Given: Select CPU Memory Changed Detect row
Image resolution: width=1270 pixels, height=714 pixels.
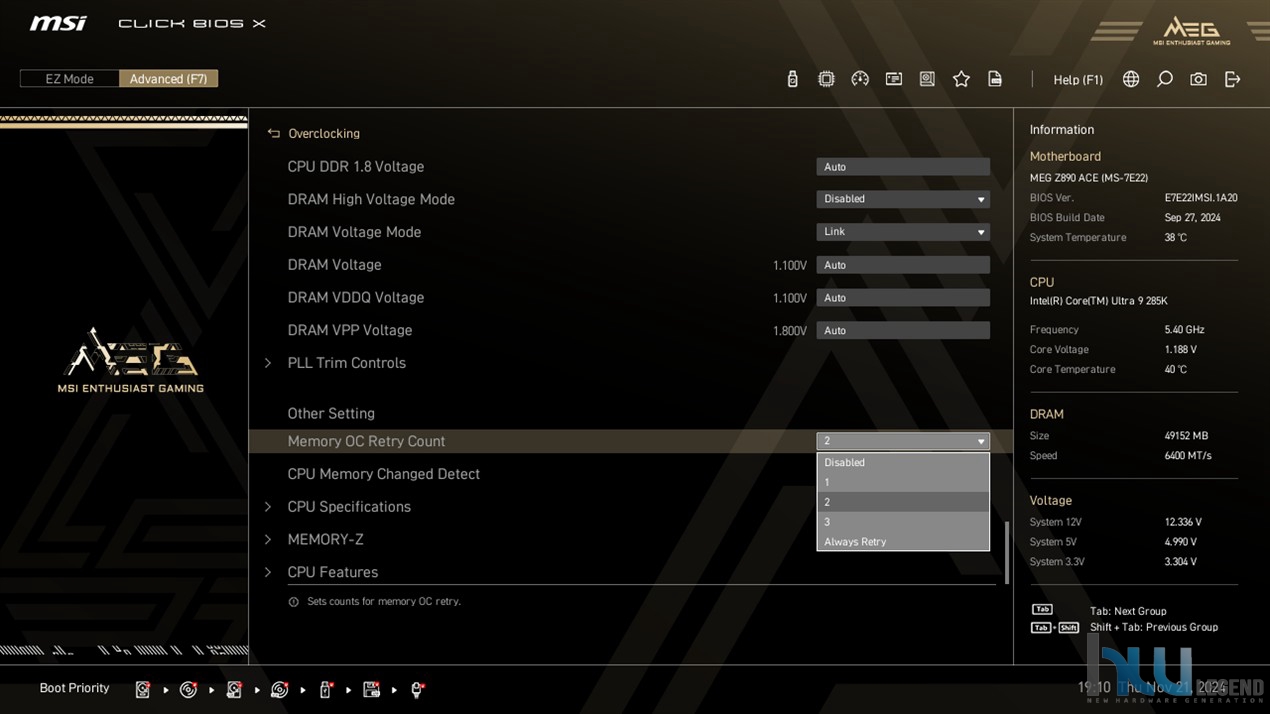Looking at the screenshot, I should [631, 474].
